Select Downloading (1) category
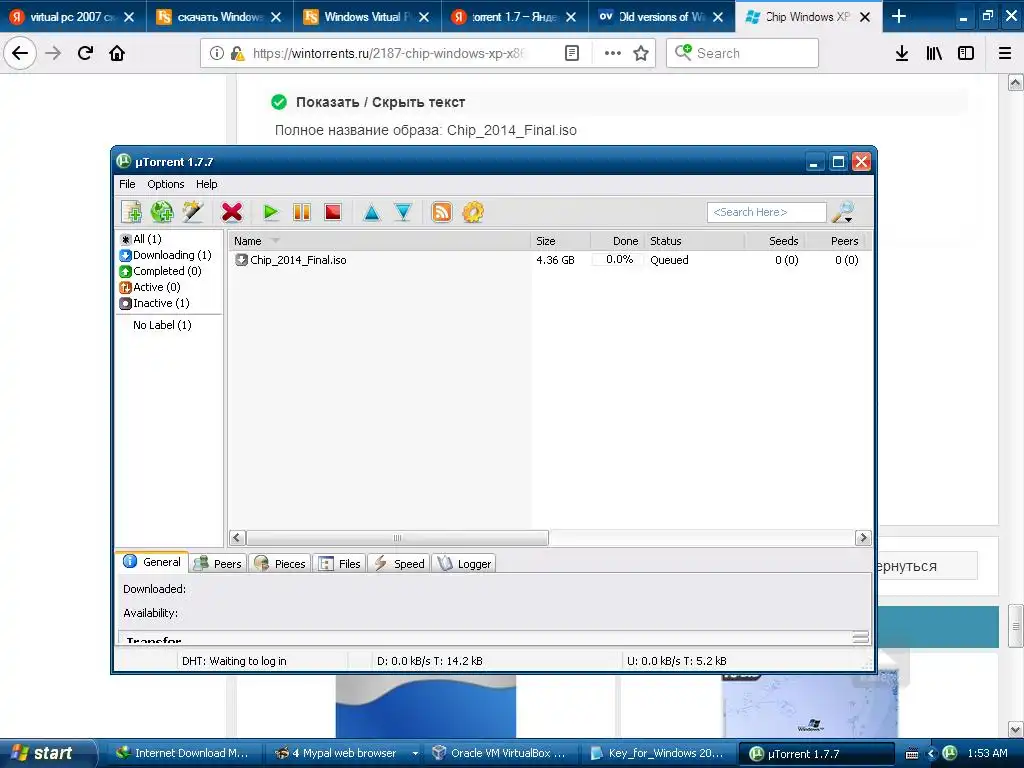 [x=166, y=255]
